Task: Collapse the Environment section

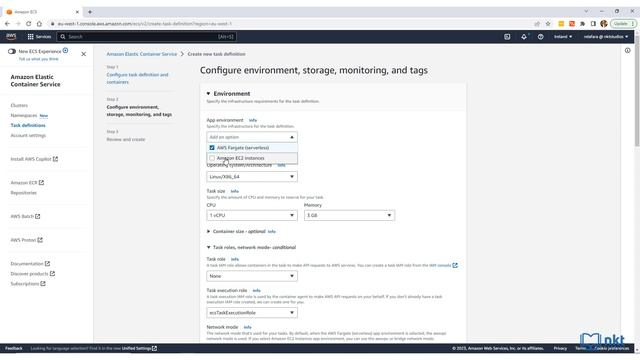Action: point(208,94)
